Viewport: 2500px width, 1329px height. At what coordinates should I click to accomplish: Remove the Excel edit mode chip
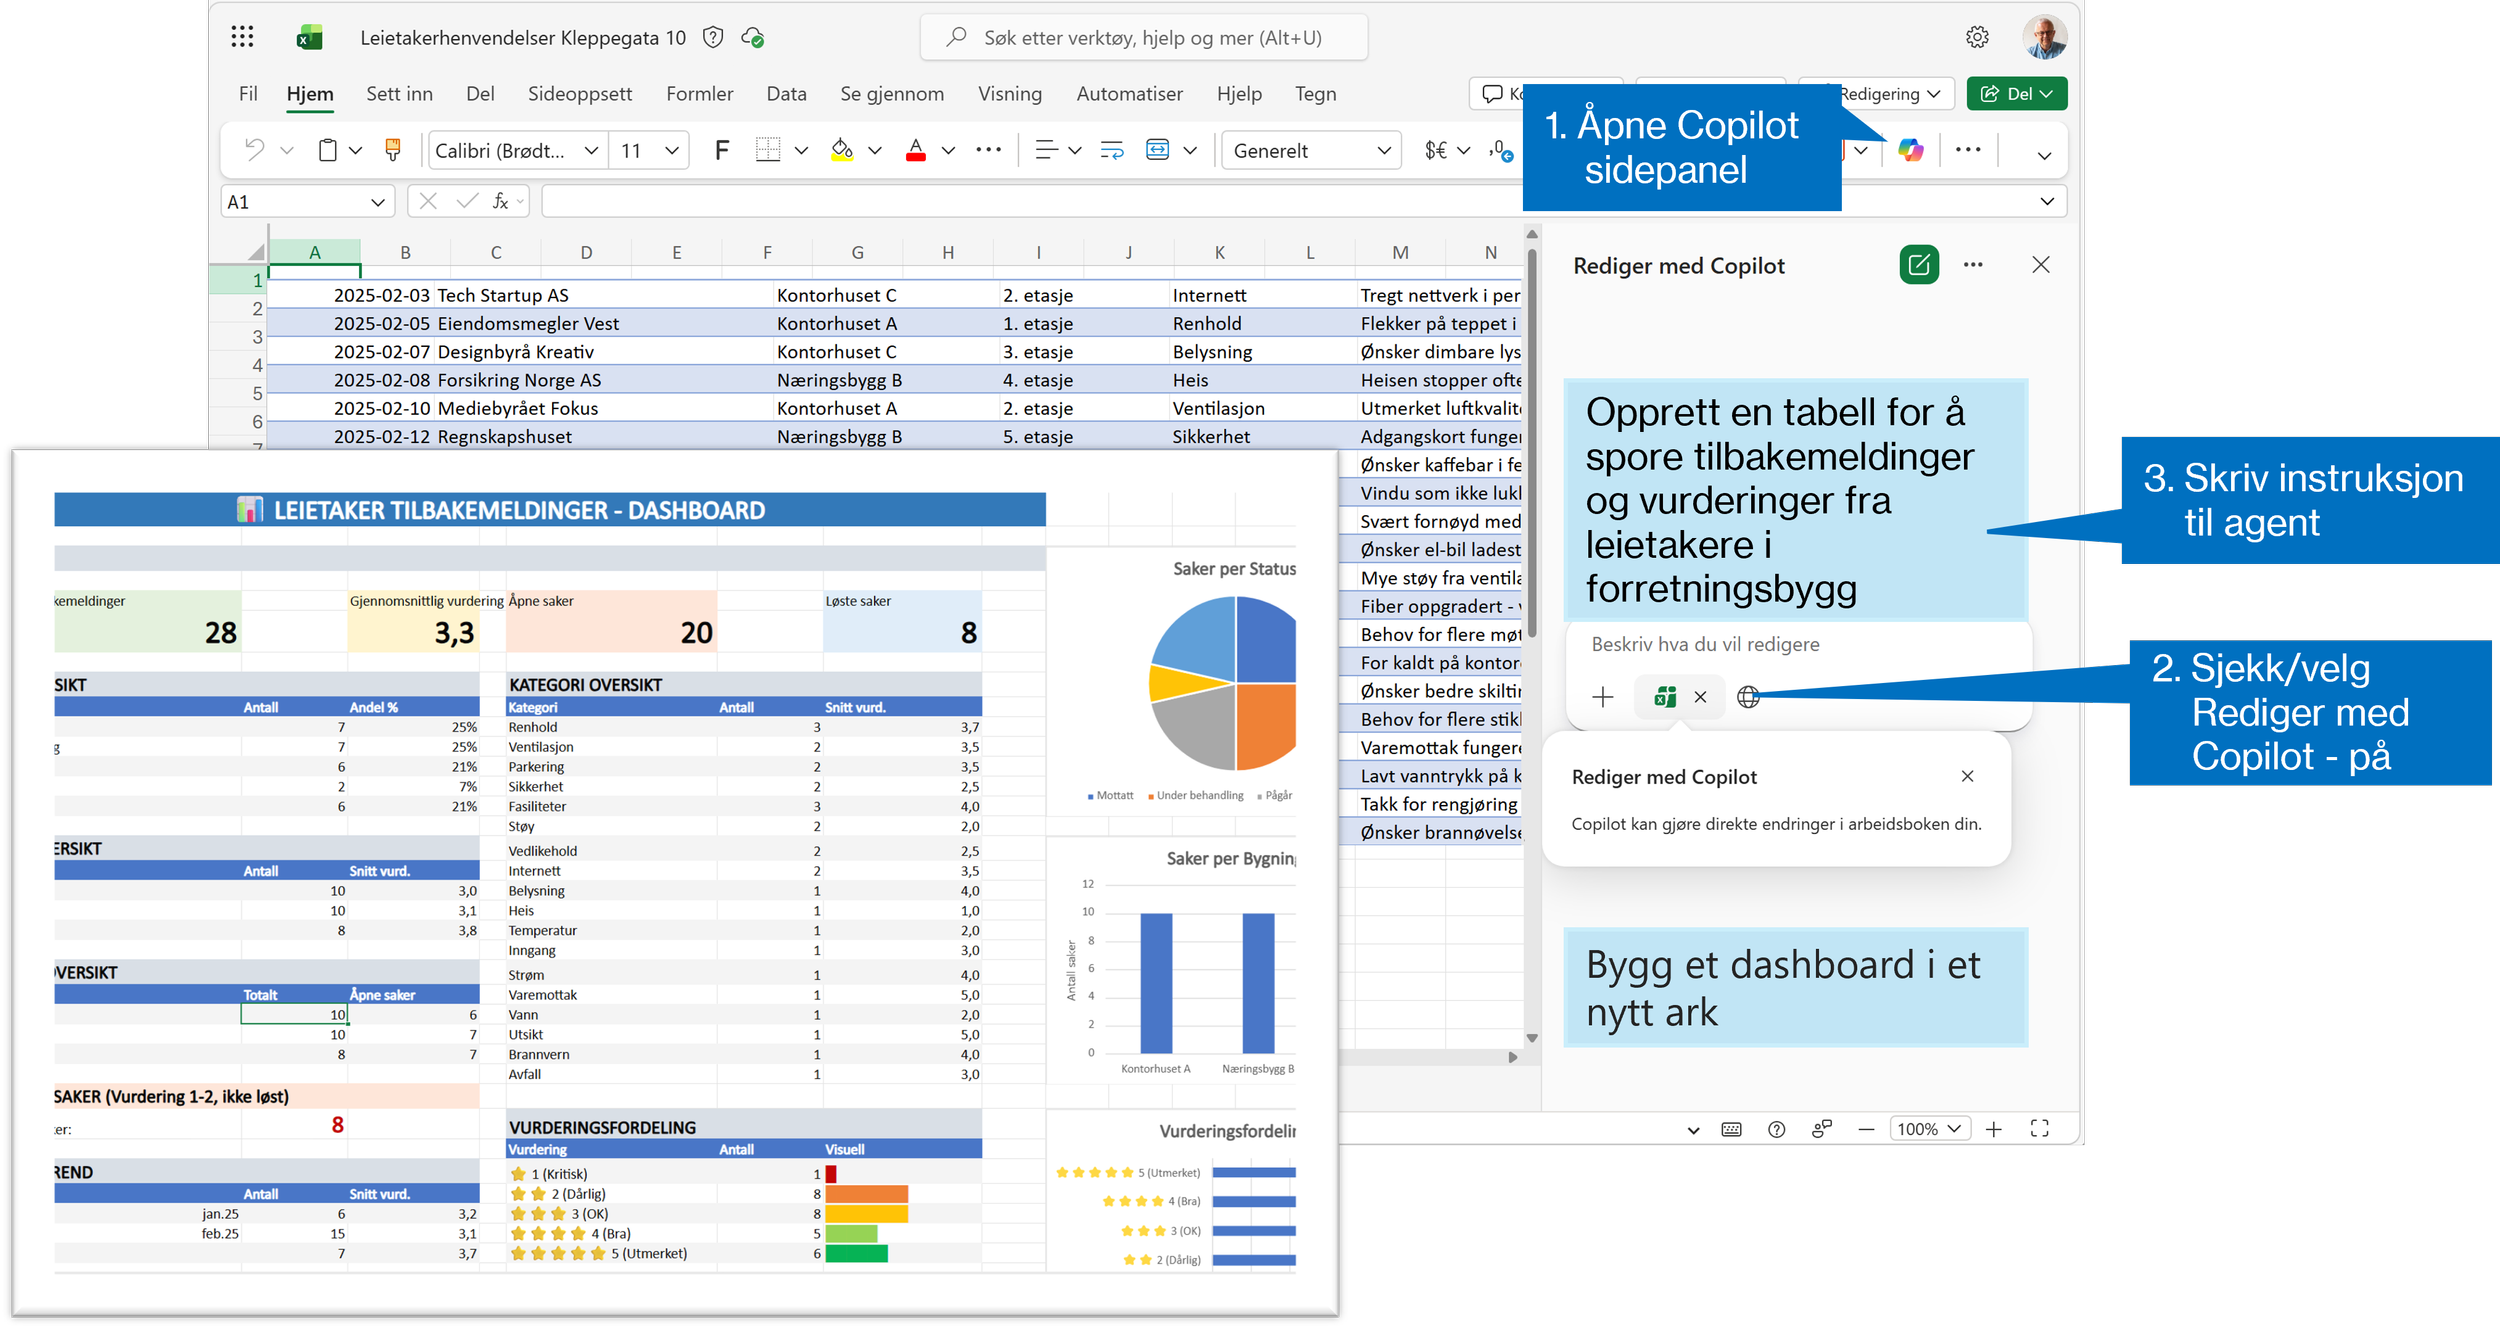(1700, 697)
